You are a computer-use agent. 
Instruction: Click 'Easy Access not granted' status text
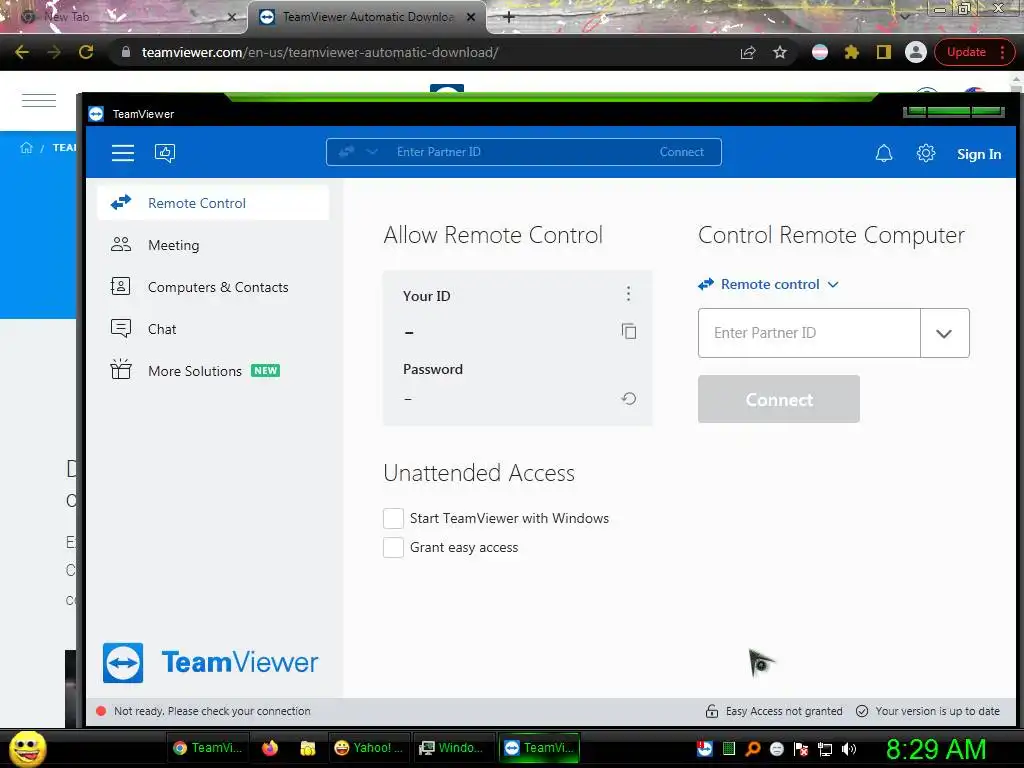pos(784,711)
